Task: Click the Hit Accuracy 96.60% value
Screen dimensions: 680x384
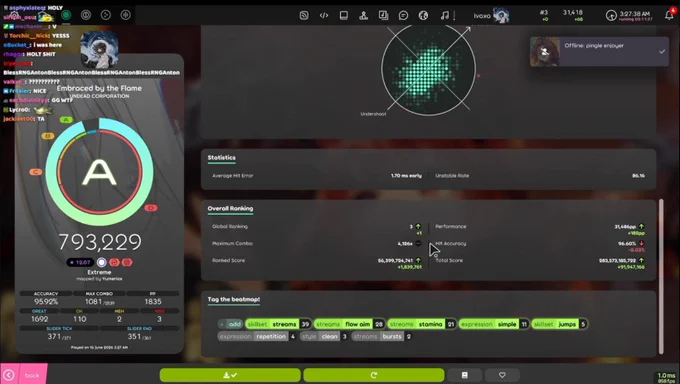Action: point(627,244)
